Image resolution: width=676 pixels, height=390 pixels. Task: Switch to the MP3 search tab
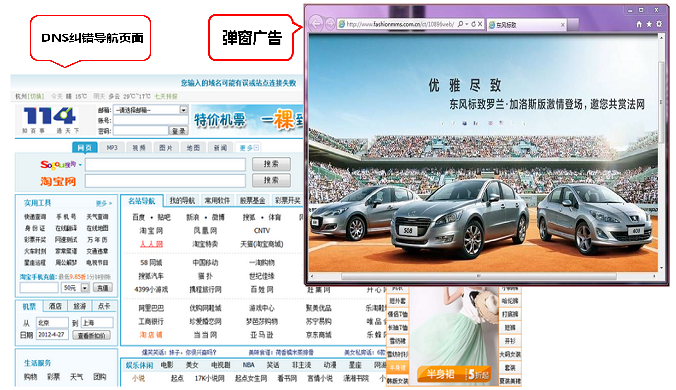coord(112,148)
